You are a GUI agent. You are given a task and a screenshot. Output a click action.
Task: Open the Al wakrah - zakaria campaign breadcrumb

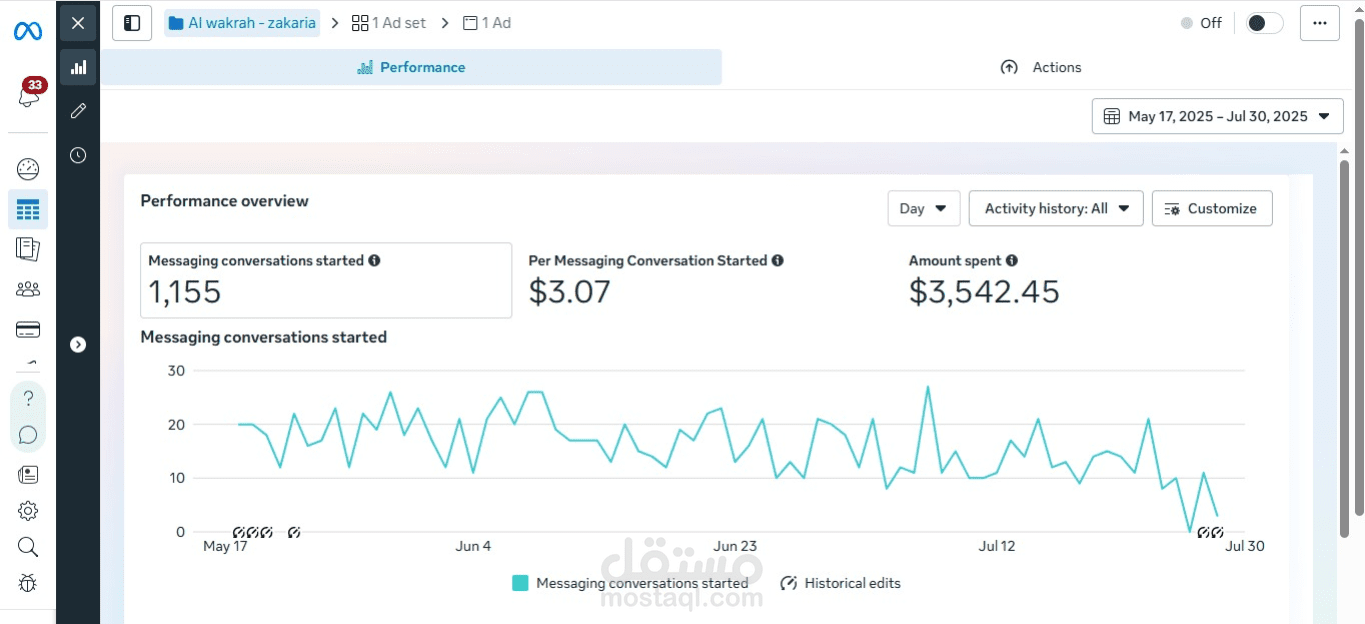(x=242, y=23)
